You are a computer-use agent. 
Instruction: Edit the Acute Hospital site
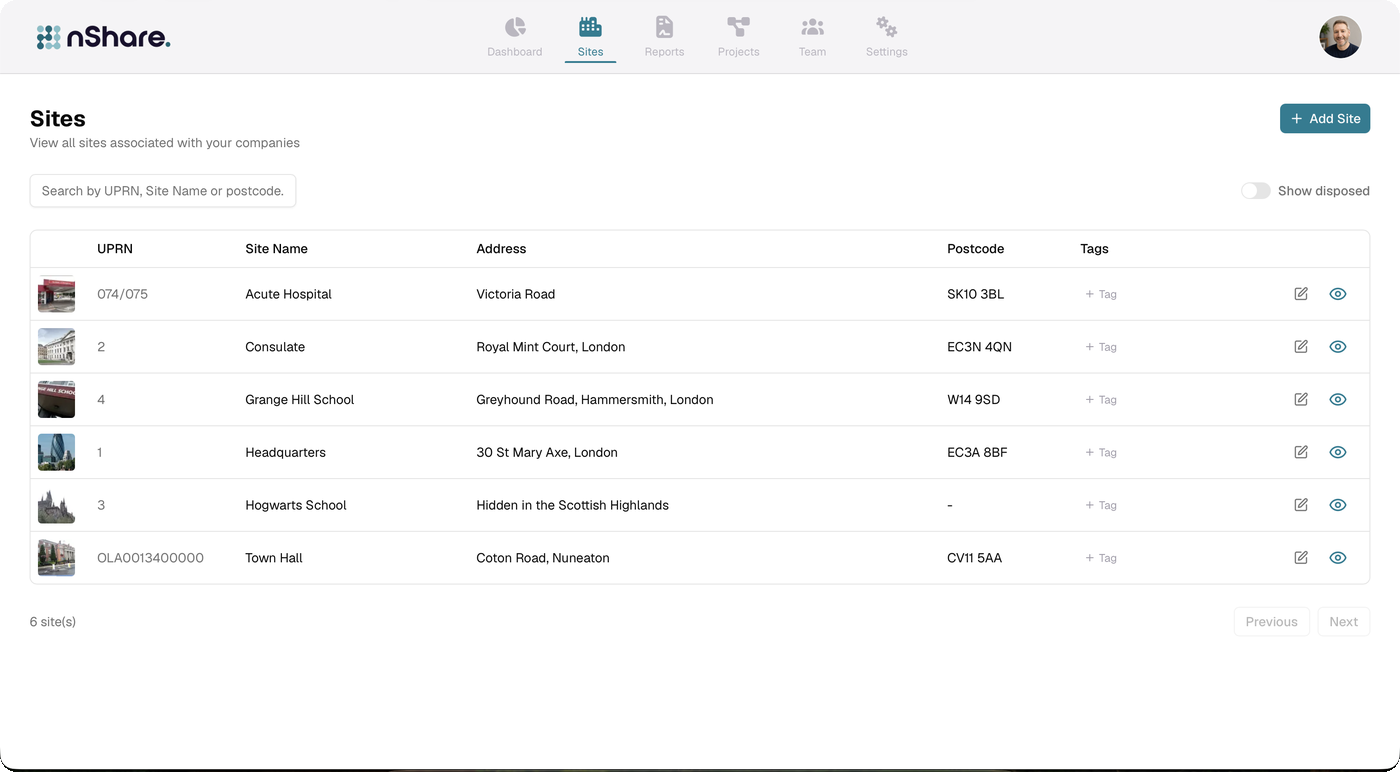tap(1301, 294)
